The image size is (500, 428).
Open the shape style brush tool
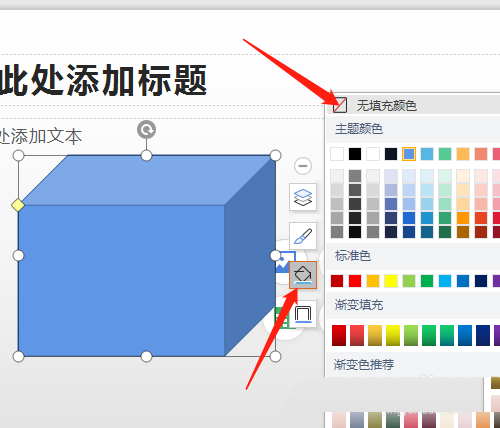(x=303, y=236)
